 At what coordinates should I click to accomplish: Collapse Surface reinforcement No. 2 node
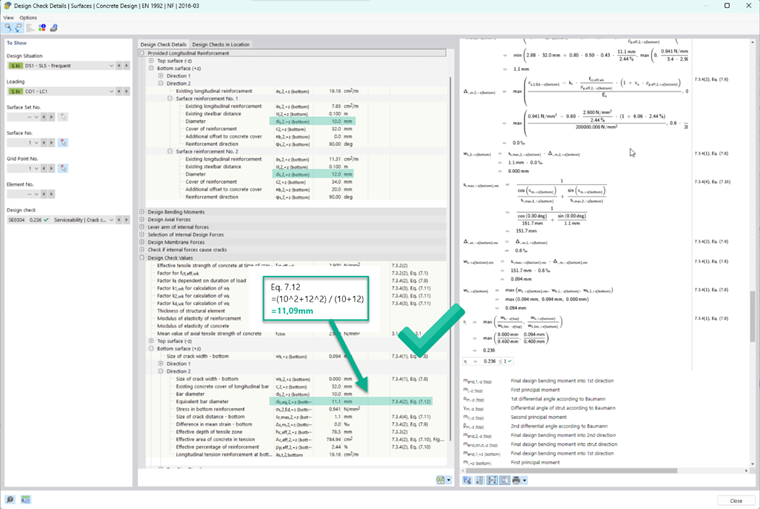(x=170, y=151)
